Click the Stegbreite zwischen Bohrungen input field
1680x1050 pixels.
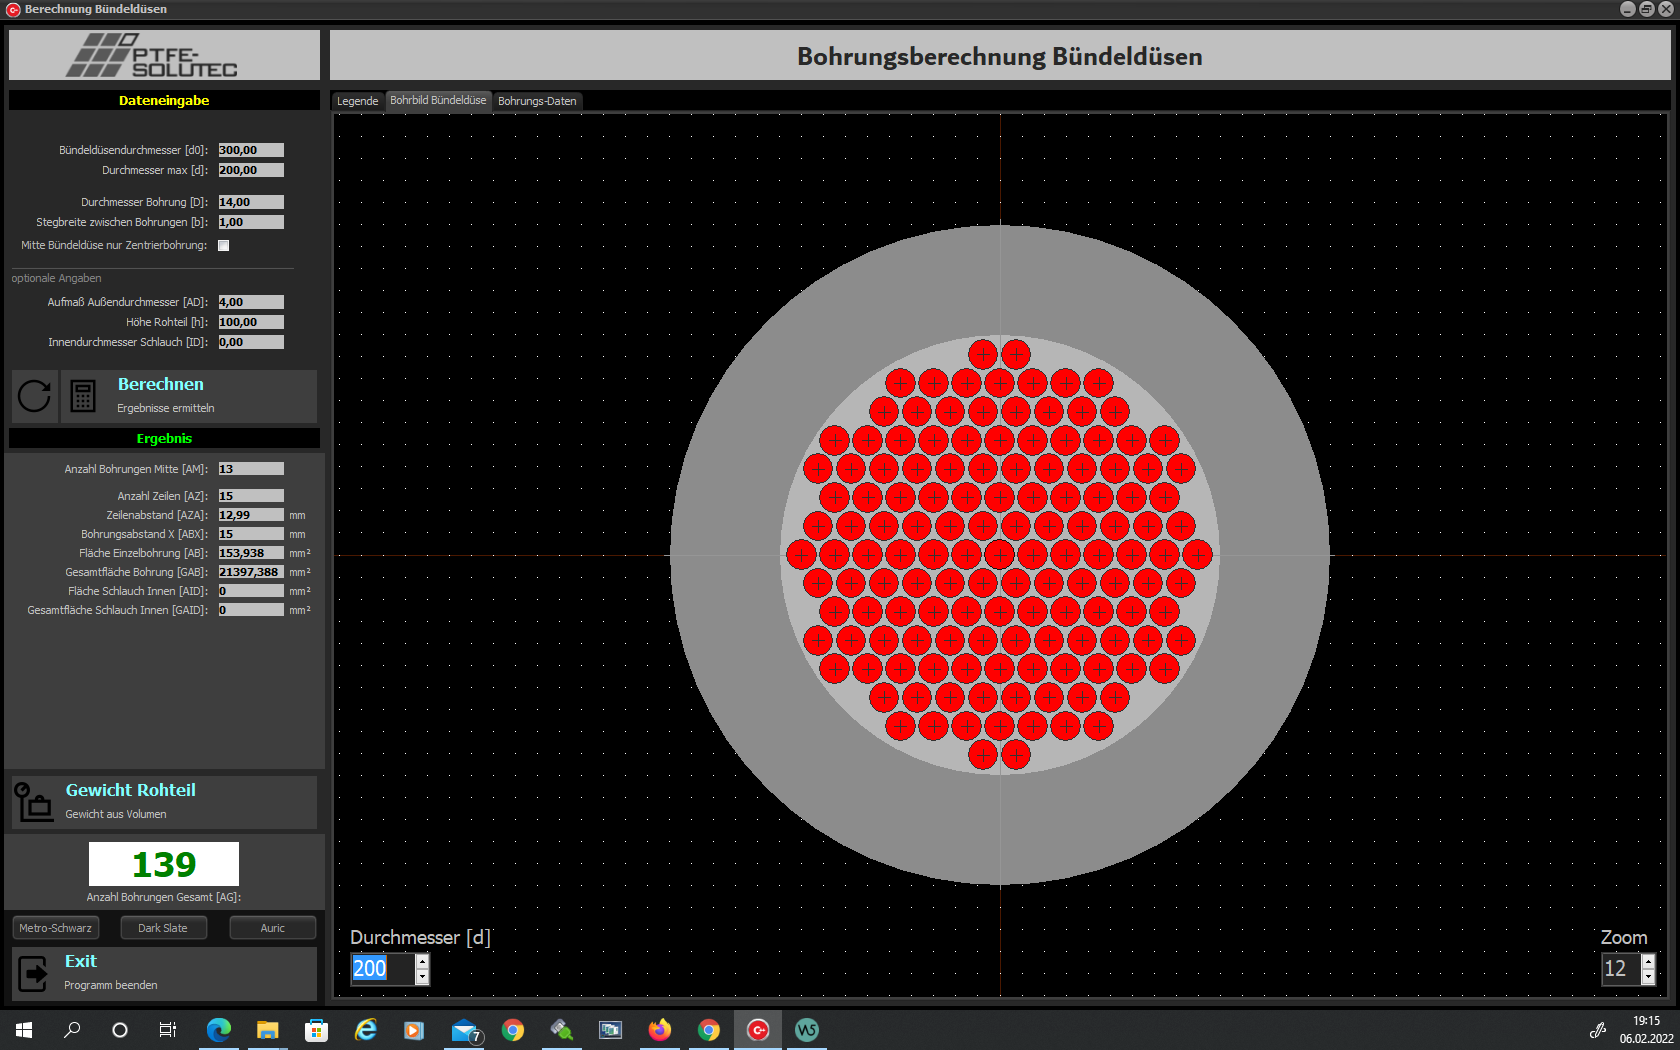pyautogui.click(x=251, y=222)
